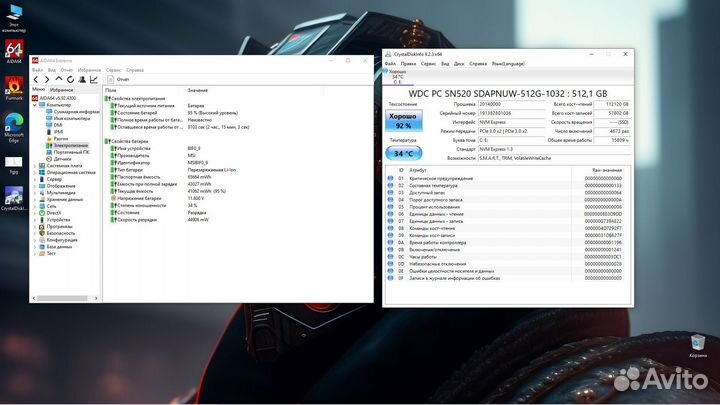Expand the DirectX tree node
Viewport: 720px width, 405px height.
tap(35, 213)
